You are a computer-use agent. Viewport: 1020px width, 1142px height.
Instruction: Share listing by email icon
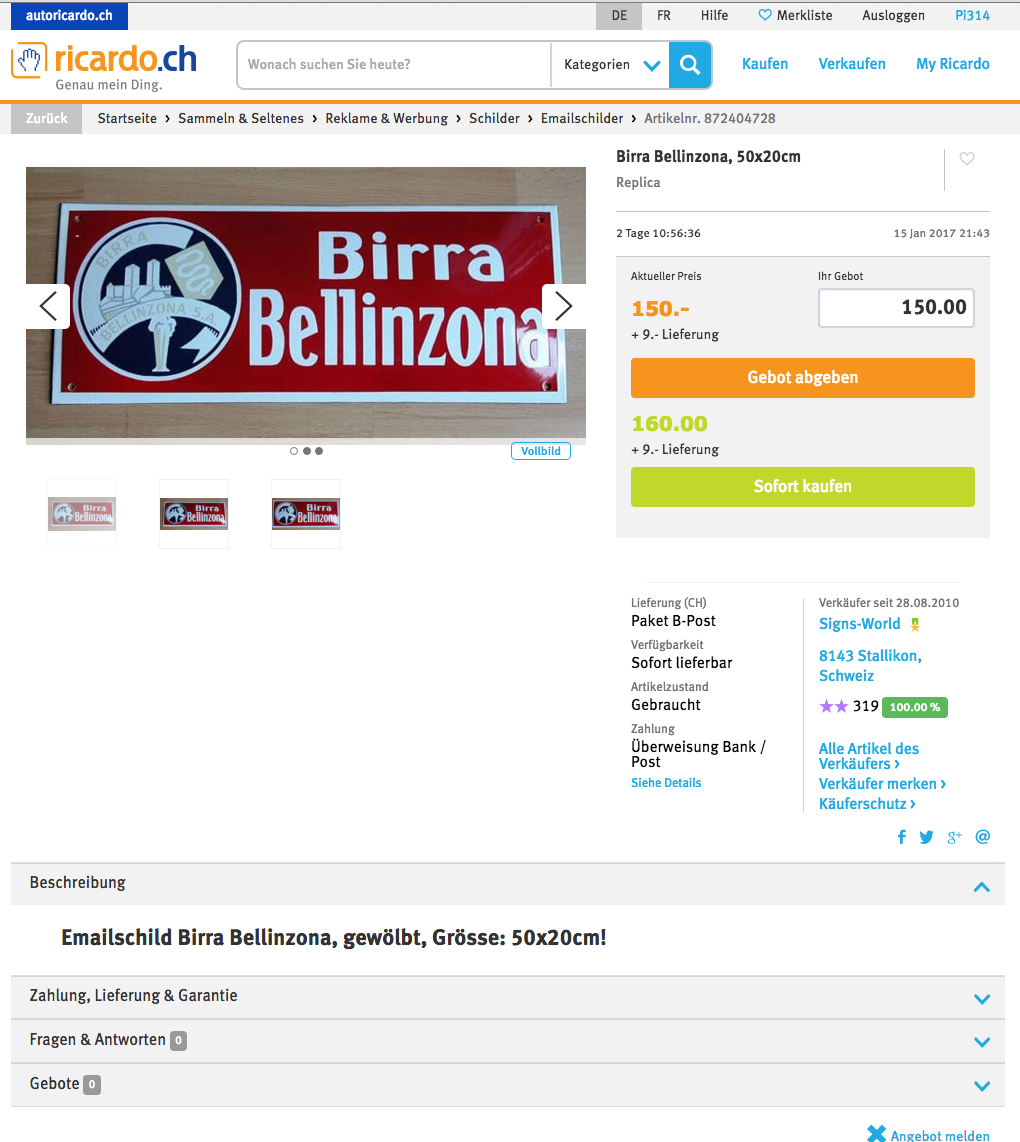pyautogui.click(x=983, y=837)
